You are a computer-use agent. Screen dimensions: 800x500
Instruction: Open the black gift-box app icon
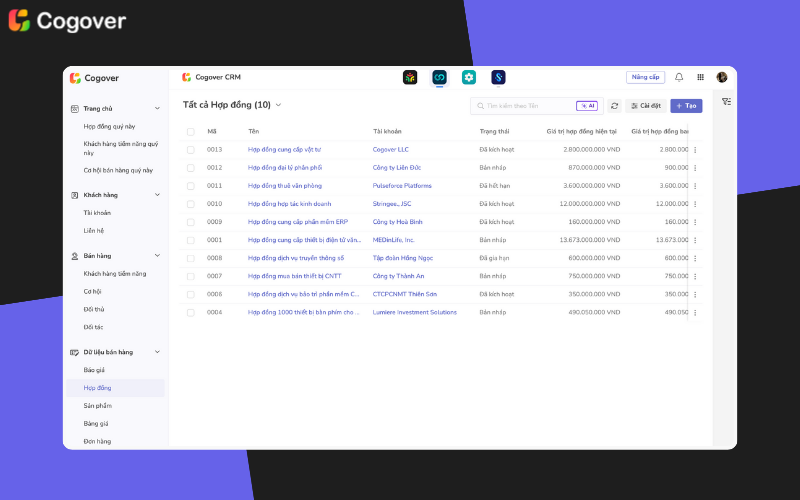(410, 77)
